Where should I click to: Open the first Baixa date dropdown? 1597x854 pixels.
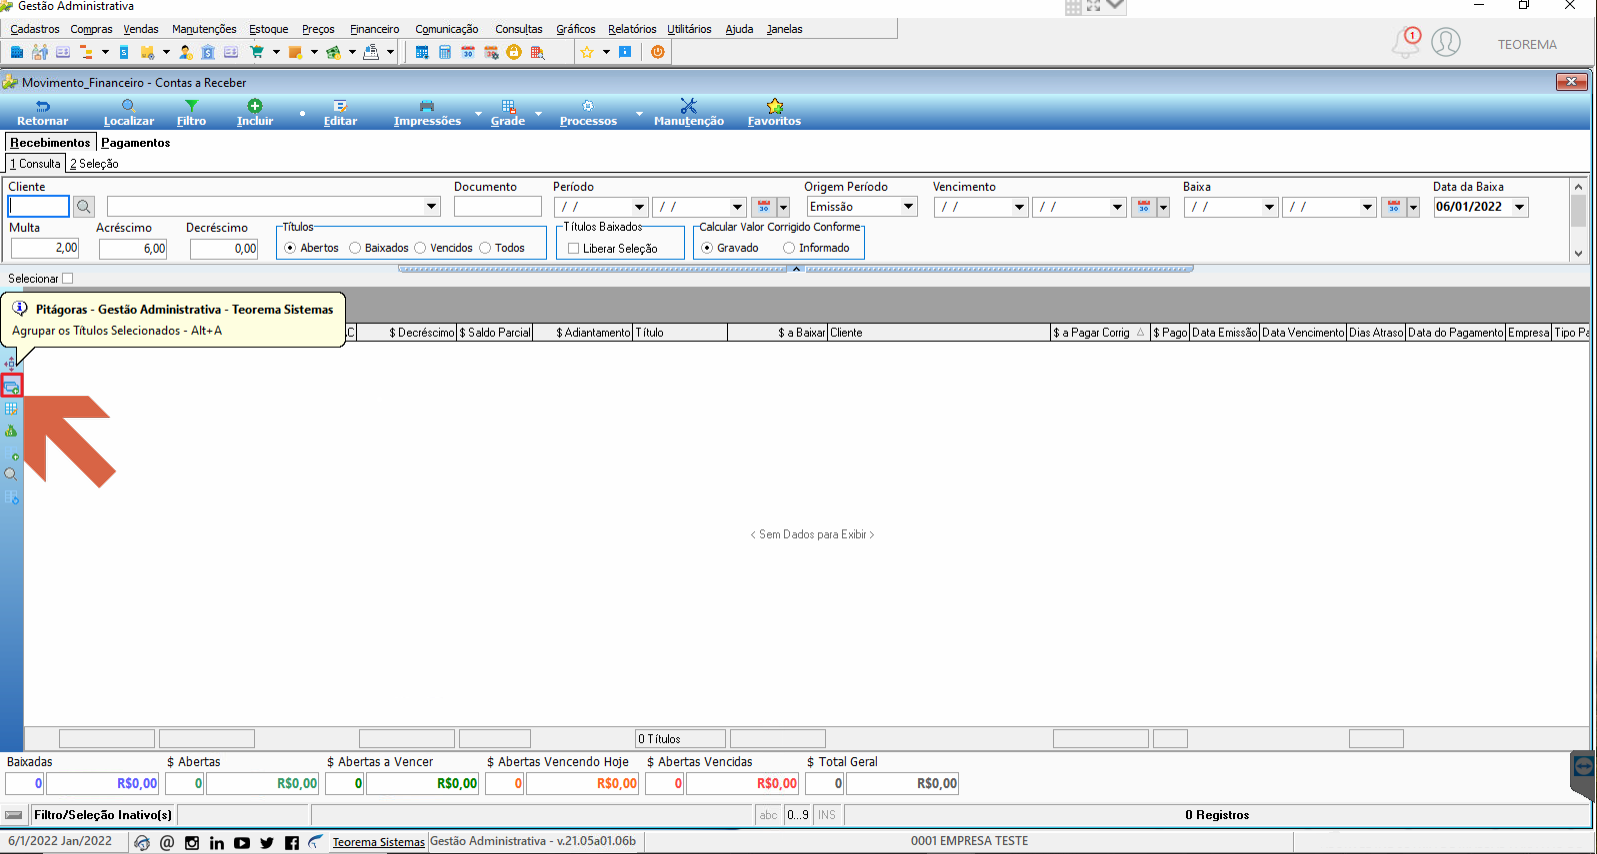click(x=1270, y=207)
